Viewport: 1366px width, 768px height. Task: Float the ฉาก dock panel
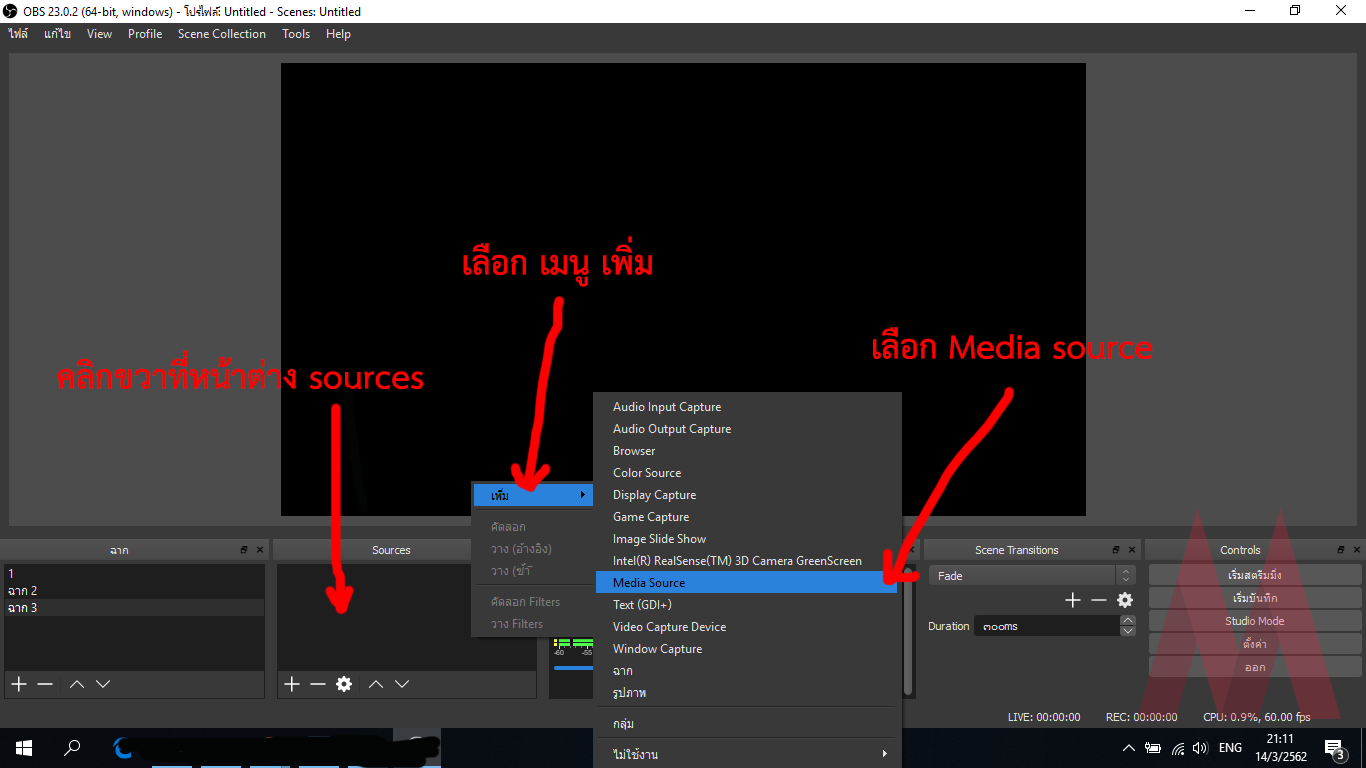tap(244, 550)
